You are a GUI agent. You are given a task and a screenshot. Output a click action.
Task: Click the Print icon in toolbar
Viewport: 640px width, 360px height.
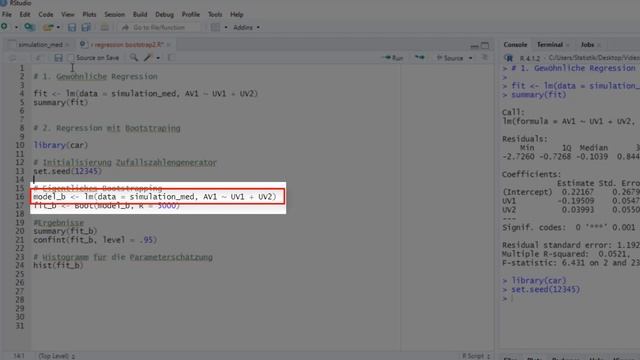pyautogui.click(x=104, y=27)
